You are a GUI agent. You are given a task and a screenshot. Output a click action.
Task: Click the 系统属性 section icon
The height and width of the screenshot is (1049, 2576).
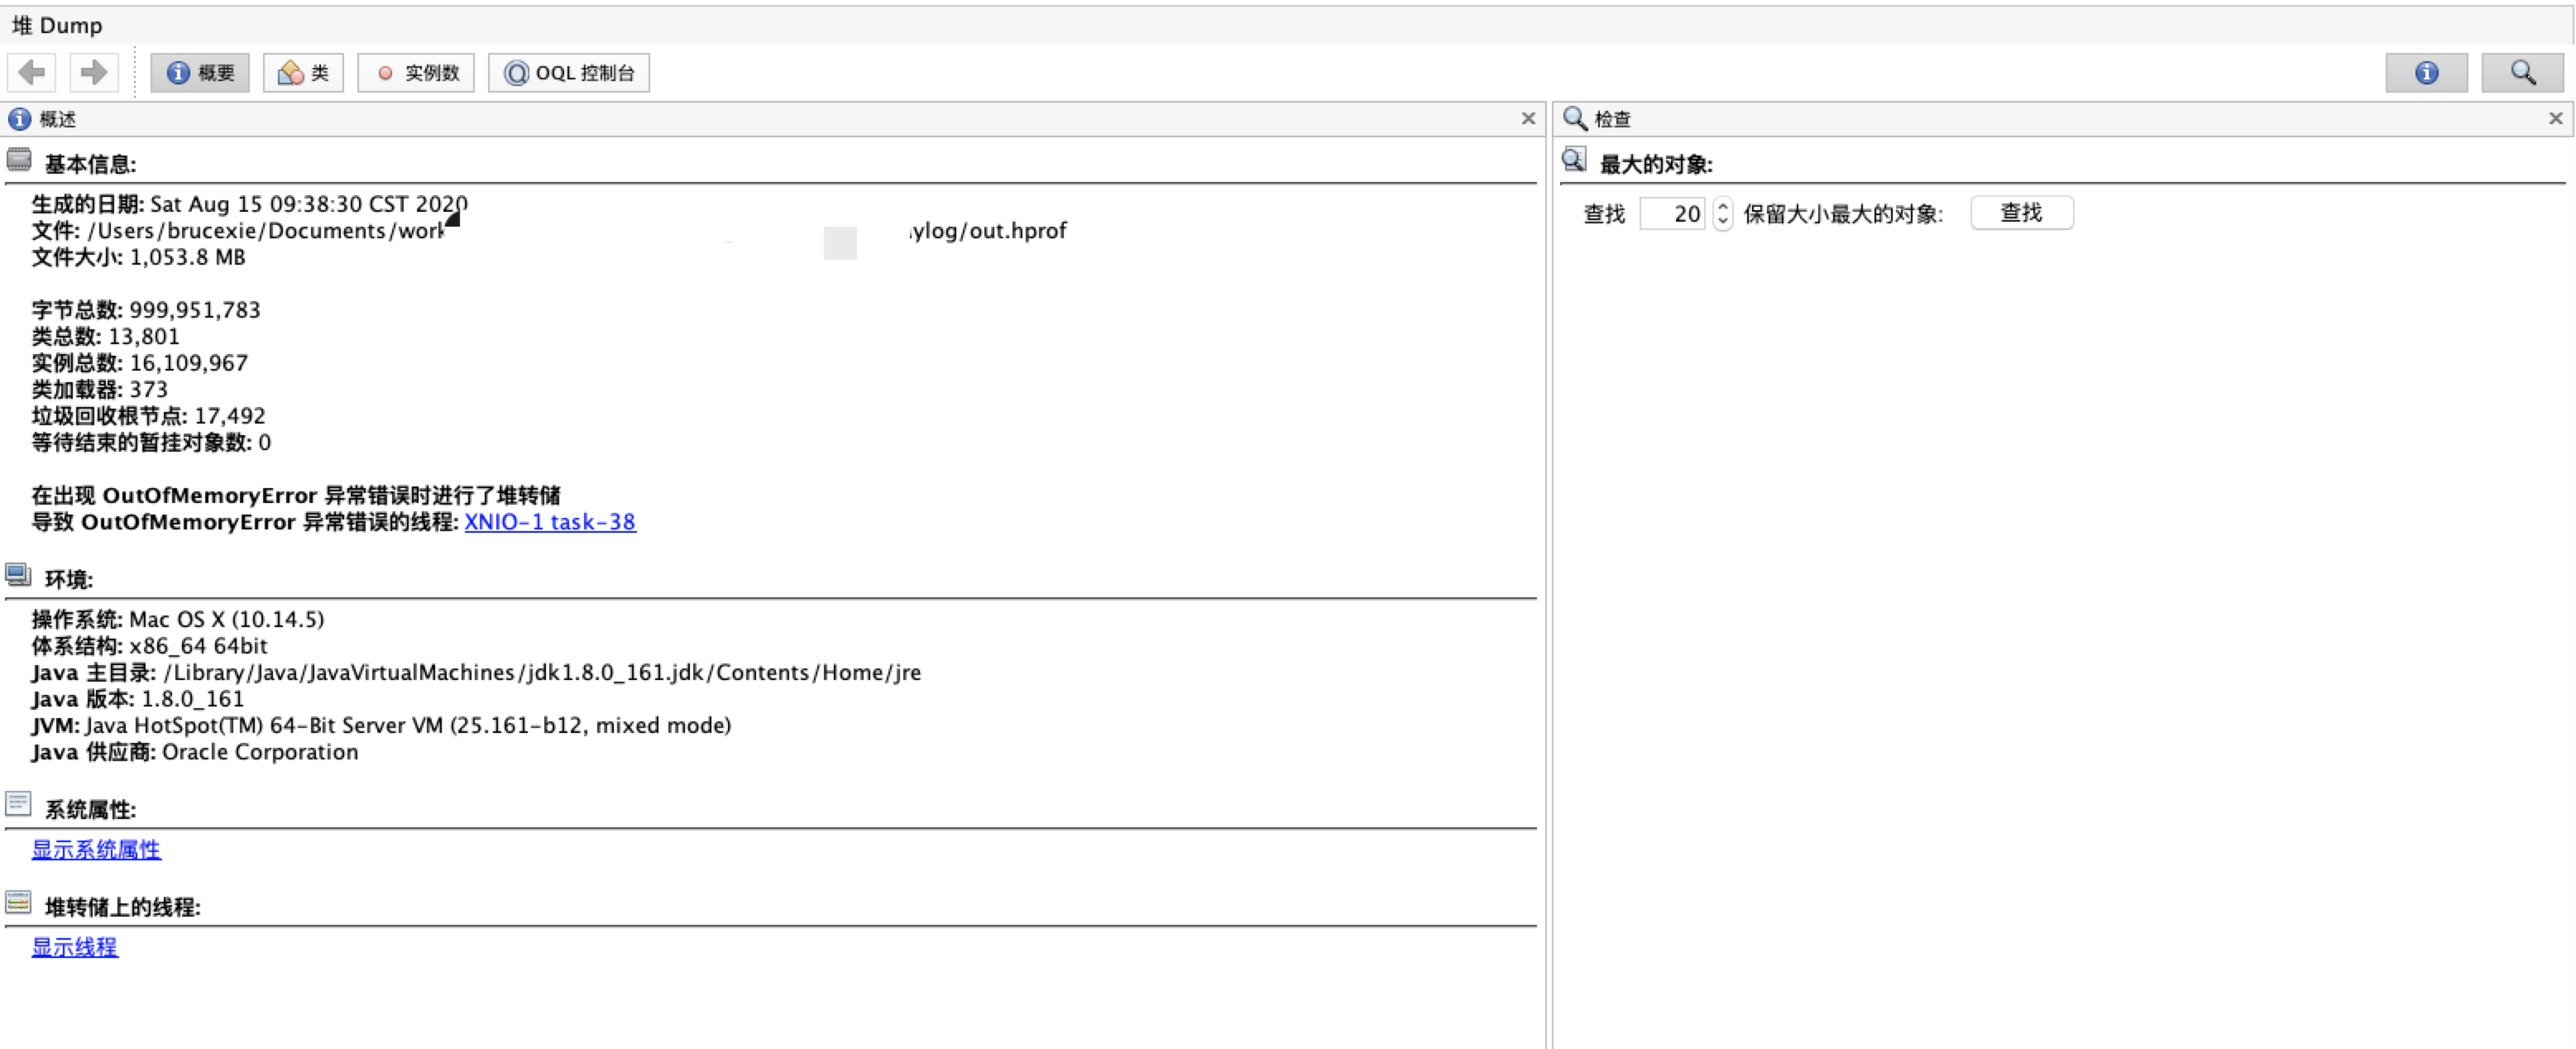(18, 805)
